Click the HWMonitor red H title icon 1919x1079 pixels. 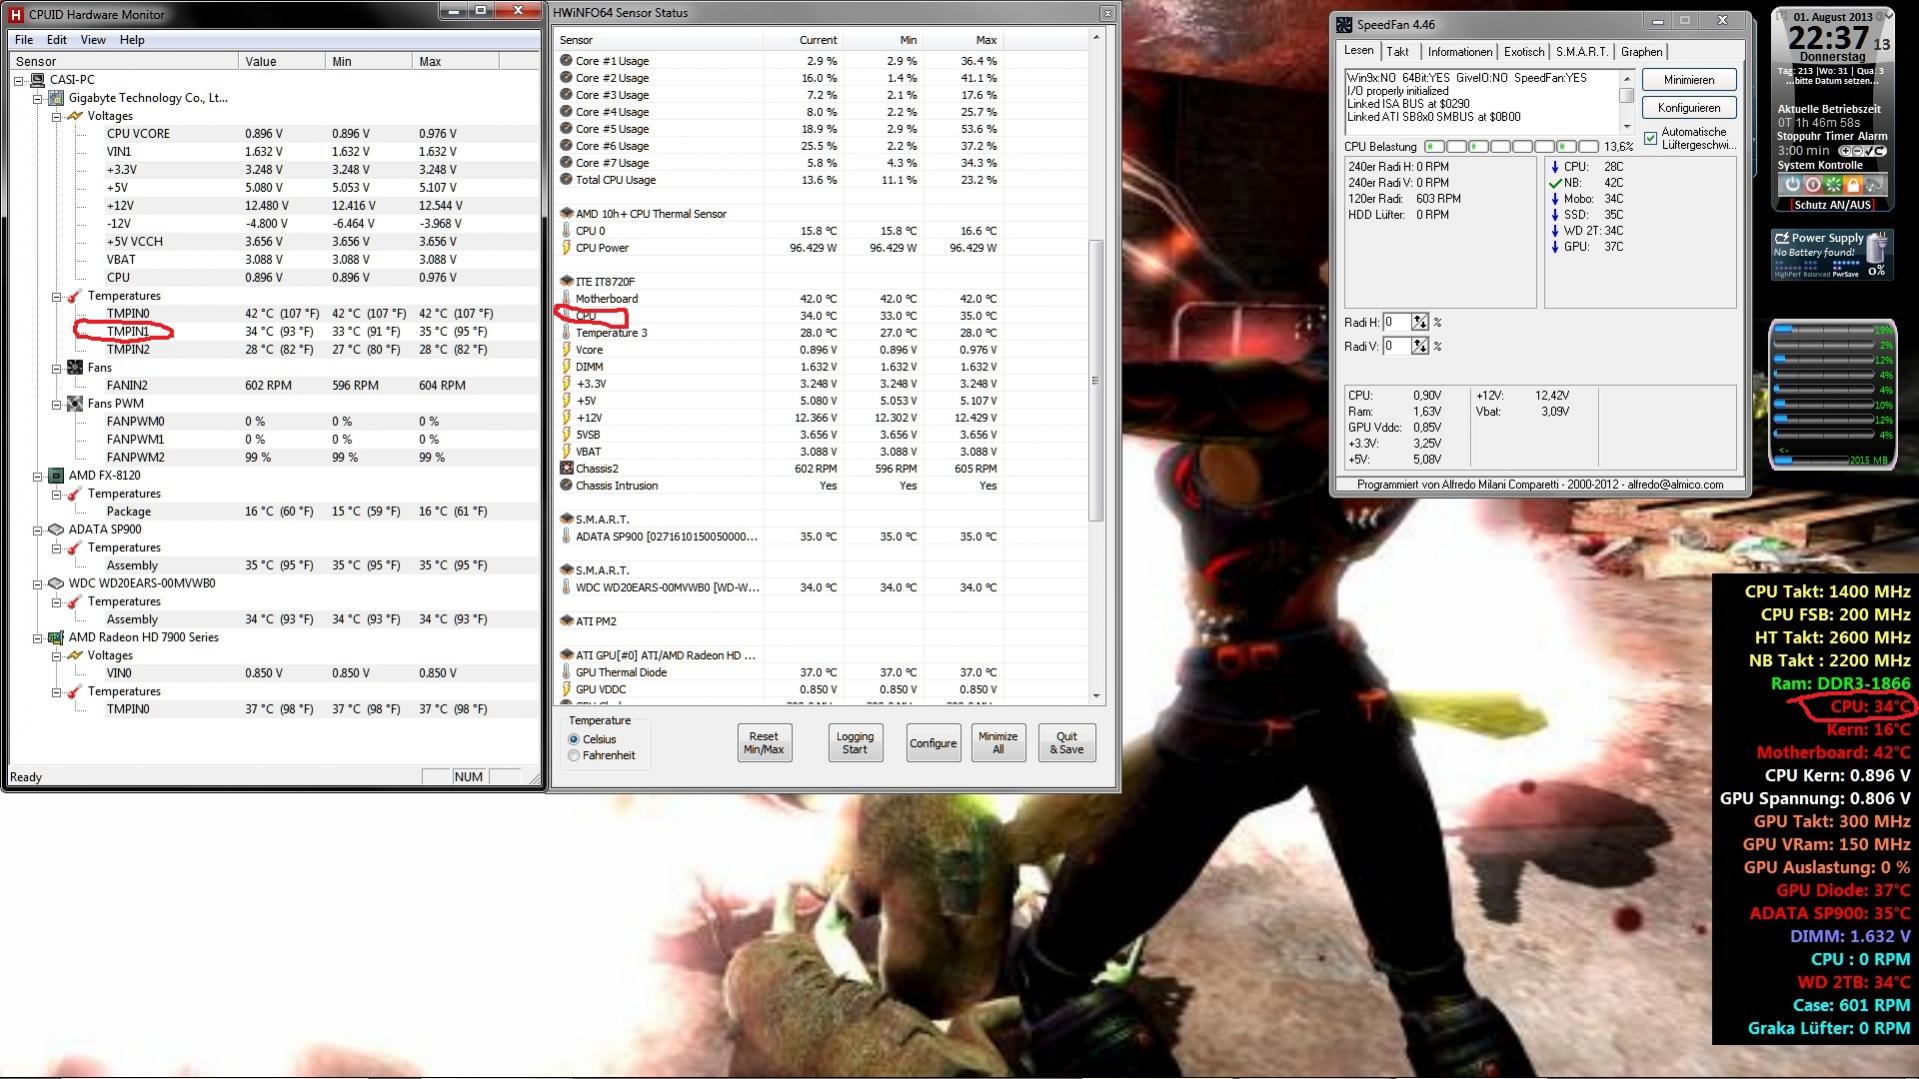pos(15,14)
